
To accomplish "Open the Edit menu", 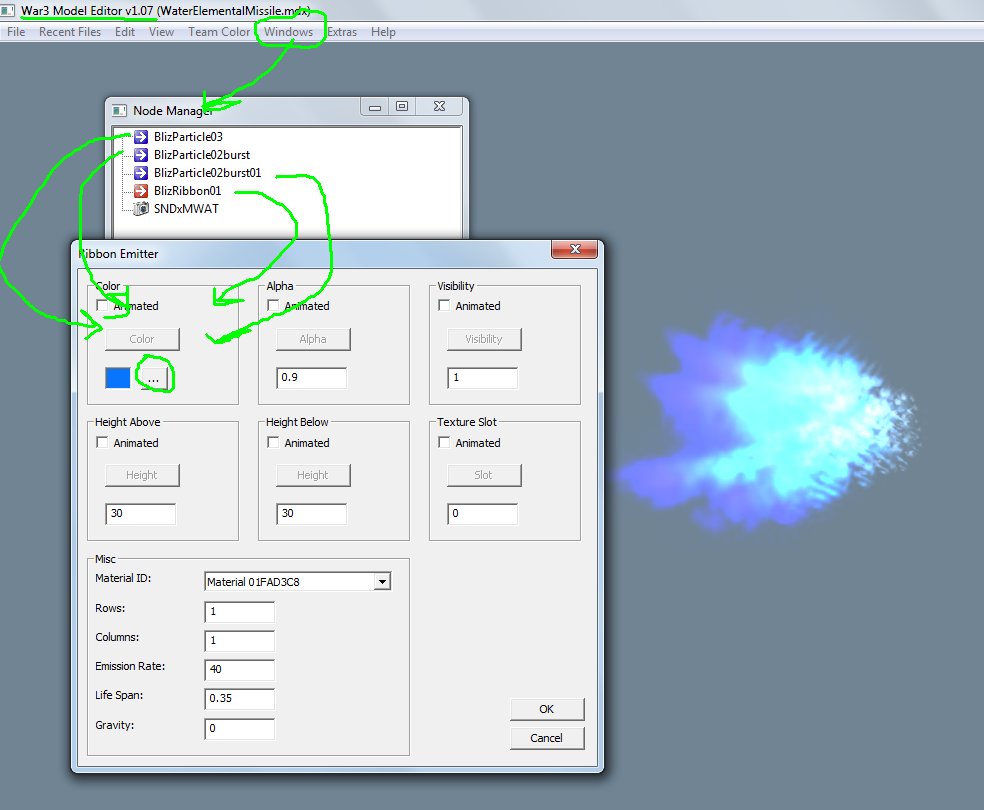I will [x=125, y=32].
